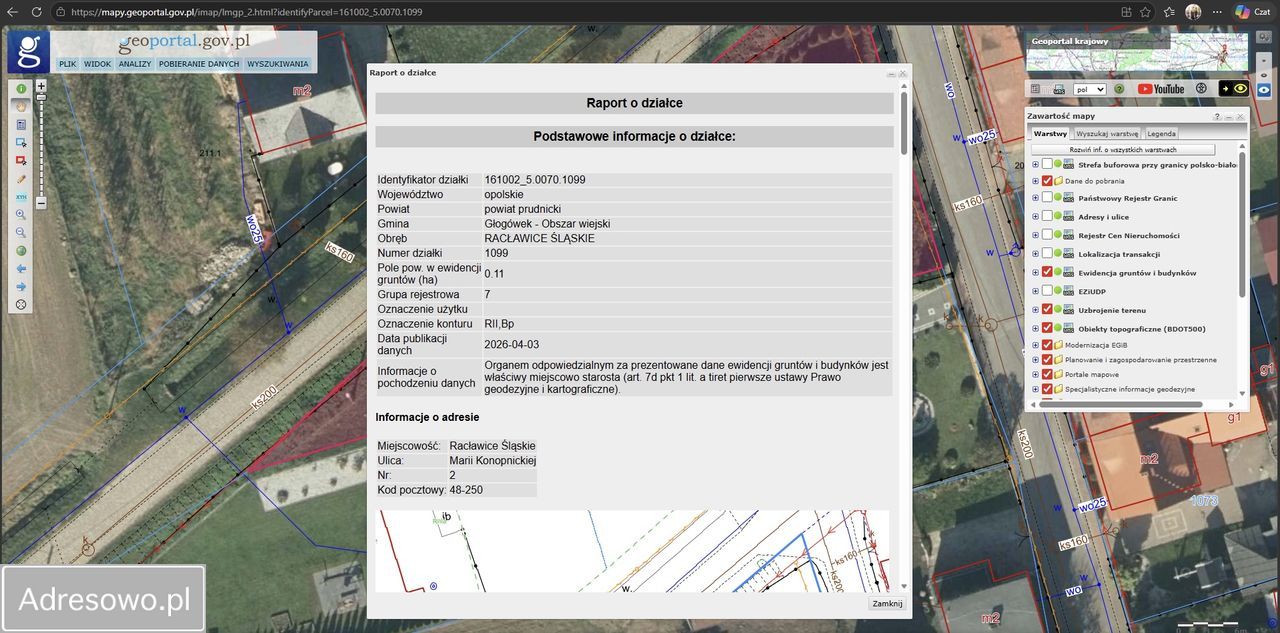1280x633 pixels.
Task: Enable Adresy i ulice layer checkbox
Action: 1047,216
